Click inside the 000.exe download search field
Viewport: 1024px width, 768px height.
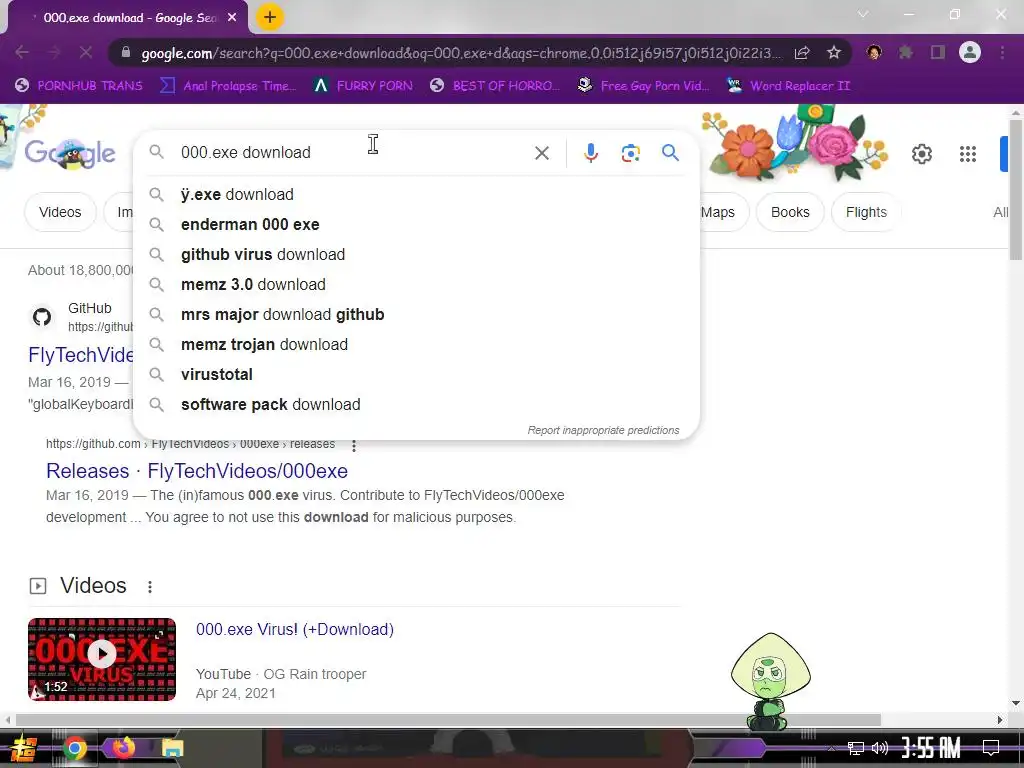353,153
